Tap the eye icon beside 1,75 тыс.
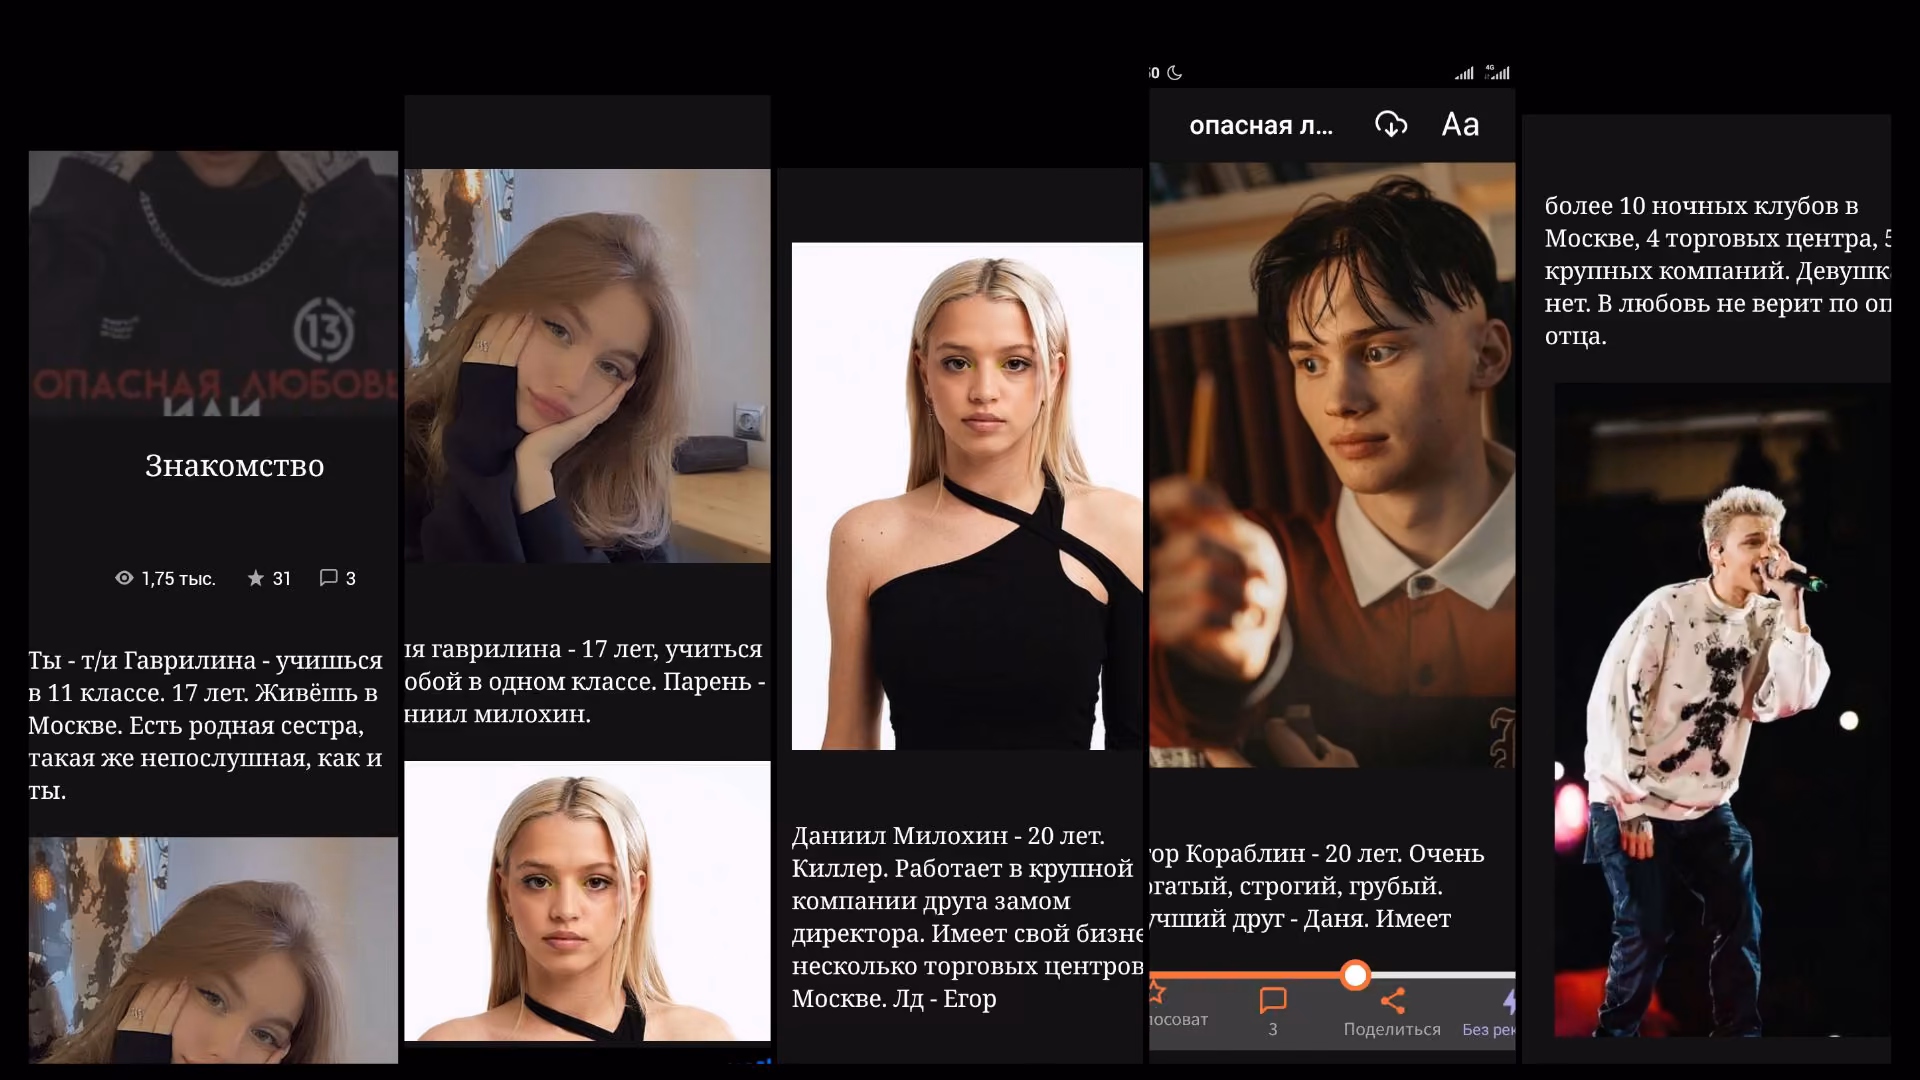Image resolution: width=1920 pixels, height=1080 pixels. [124, 578]
